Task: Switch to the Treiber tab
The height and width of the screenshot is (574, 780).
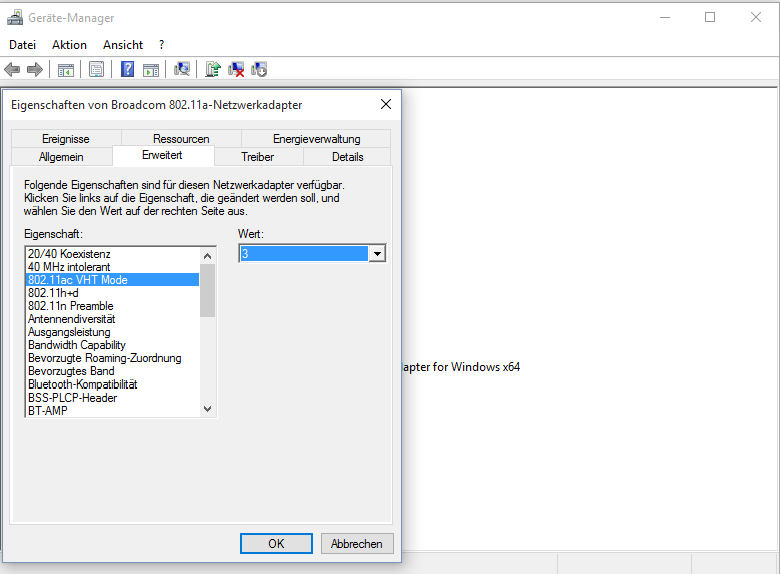Action: pos(258,157)
